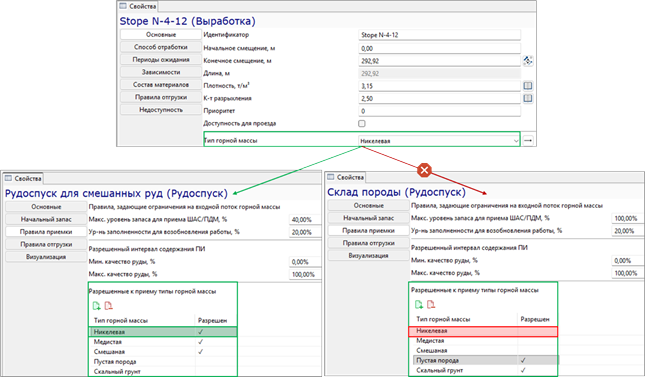Open the table icon next to Плотность field
645x377 pixels.
pos(528,86)
